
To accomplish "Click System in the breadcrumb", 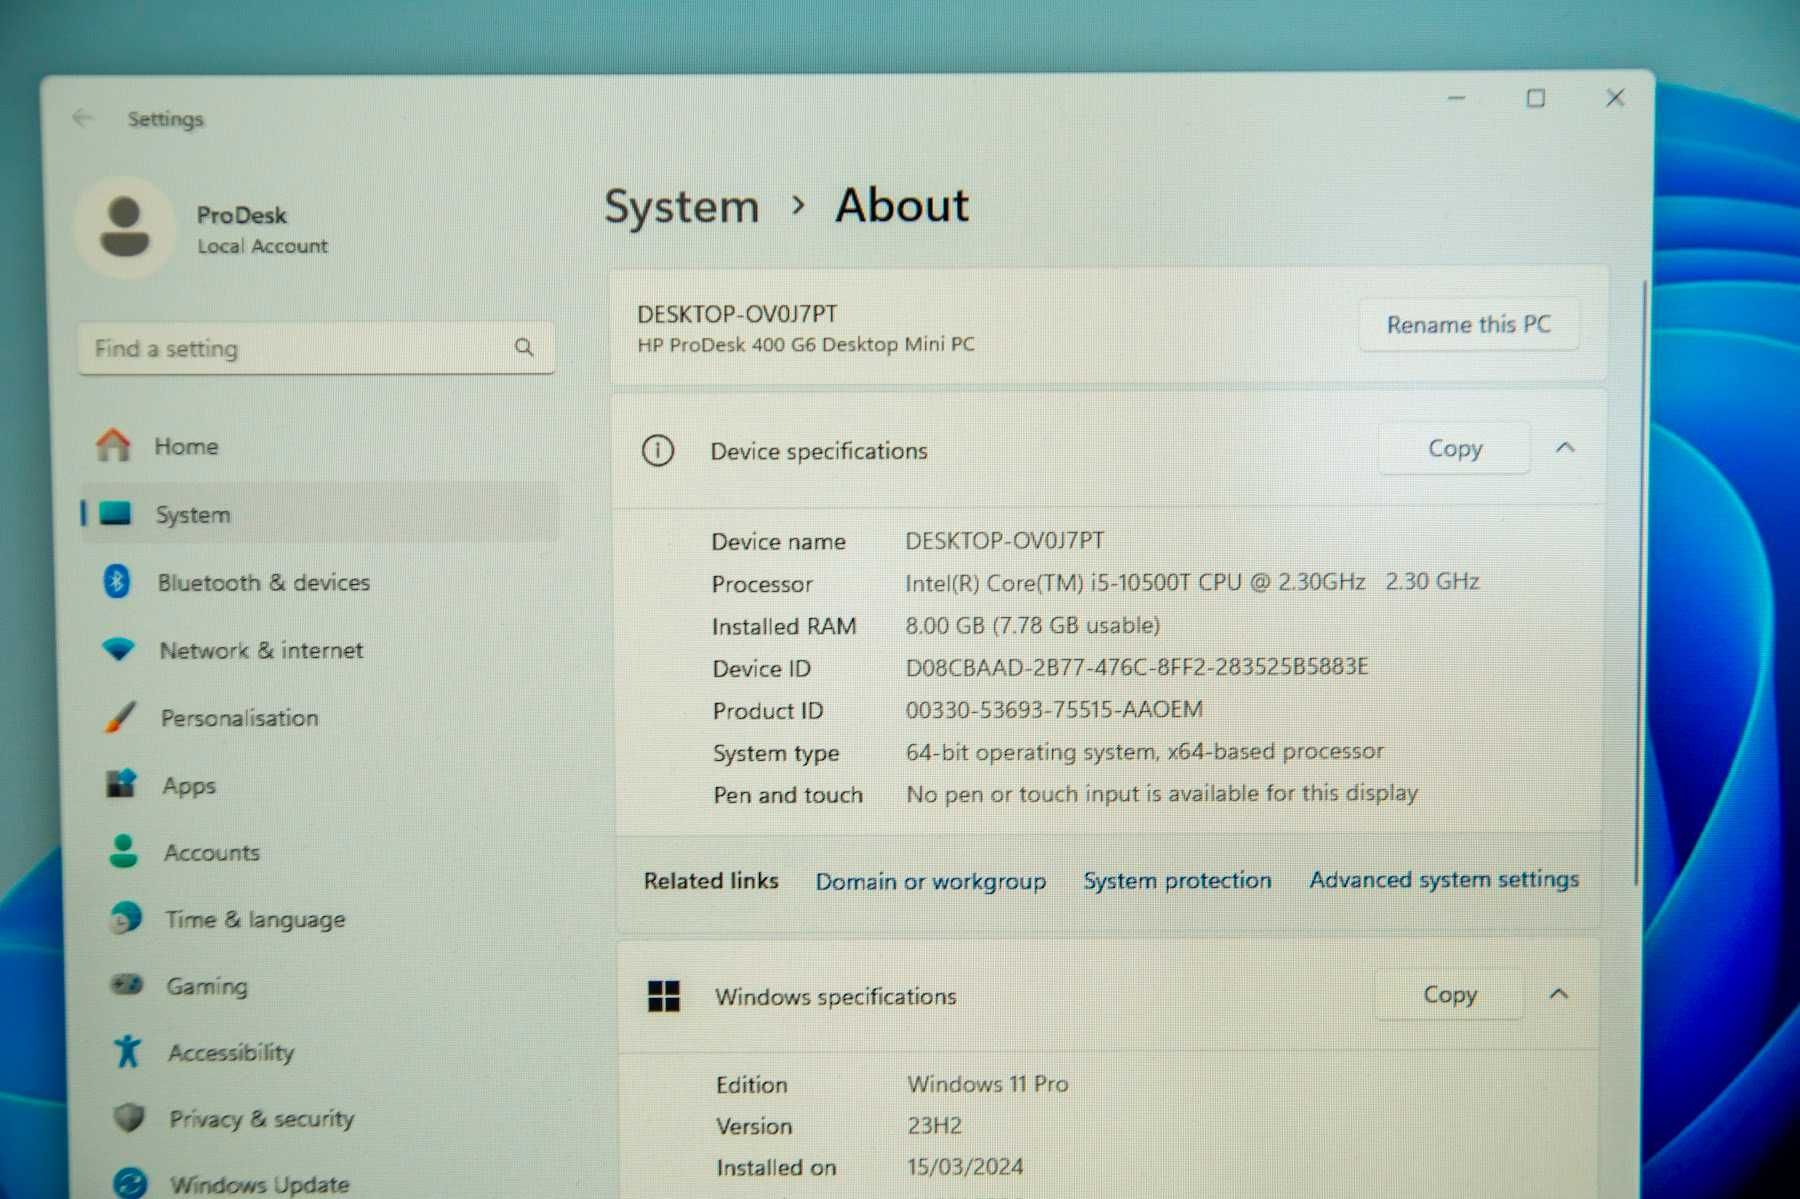I will pyautogui.click(x=682, y=206).
